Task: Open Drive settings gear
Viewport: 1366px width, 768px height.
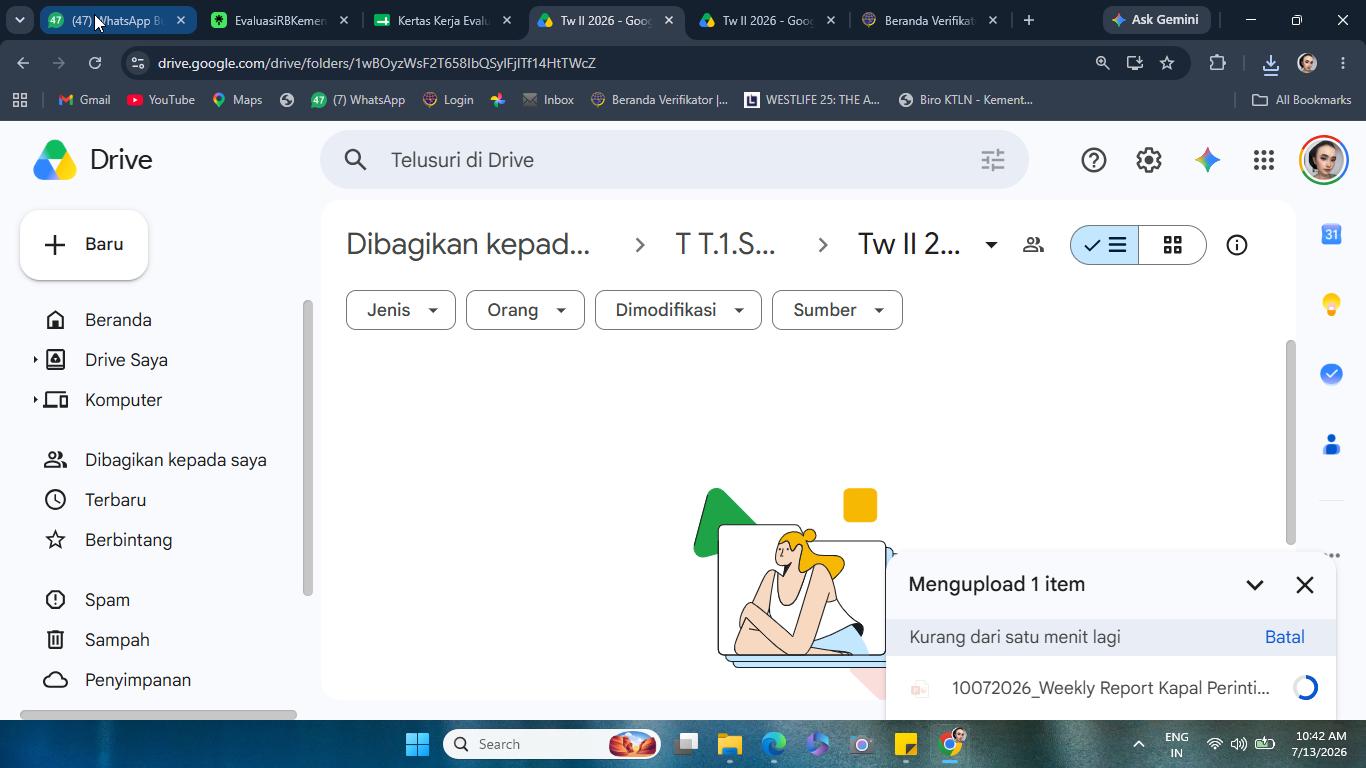Action: pyautogui.click(x=1149, y=160)
